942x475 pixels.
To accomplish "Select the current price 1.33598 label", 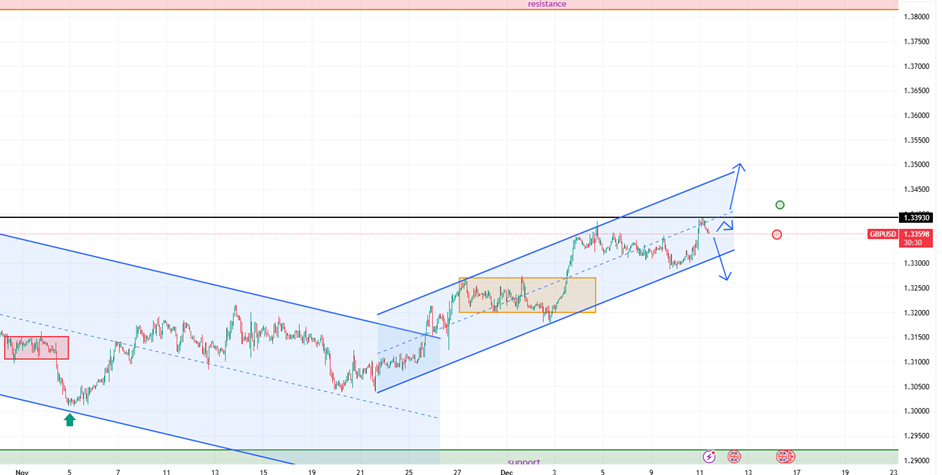I will 916,234.
